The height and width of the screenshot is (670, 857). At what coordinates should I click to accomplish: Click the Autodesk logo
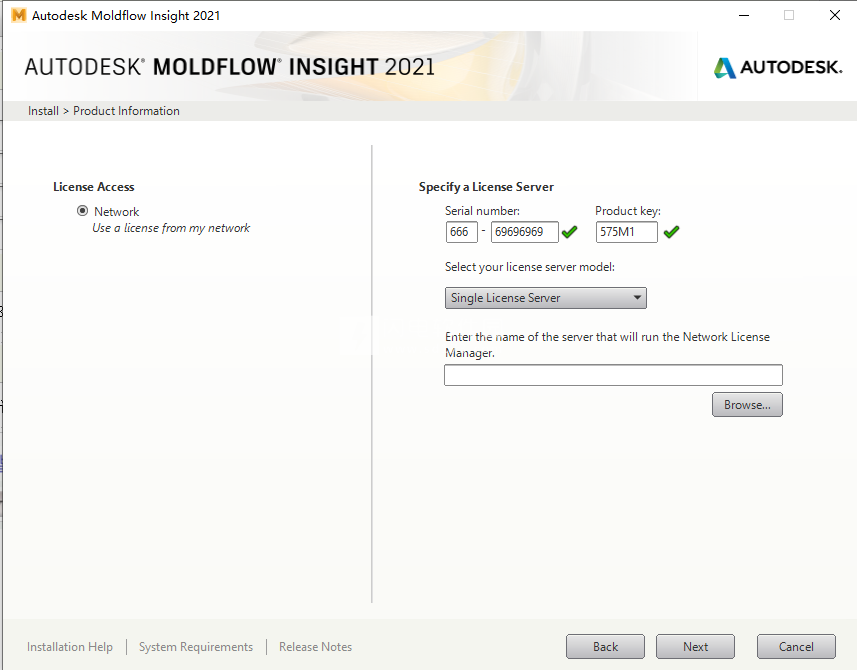click(778, 67)
